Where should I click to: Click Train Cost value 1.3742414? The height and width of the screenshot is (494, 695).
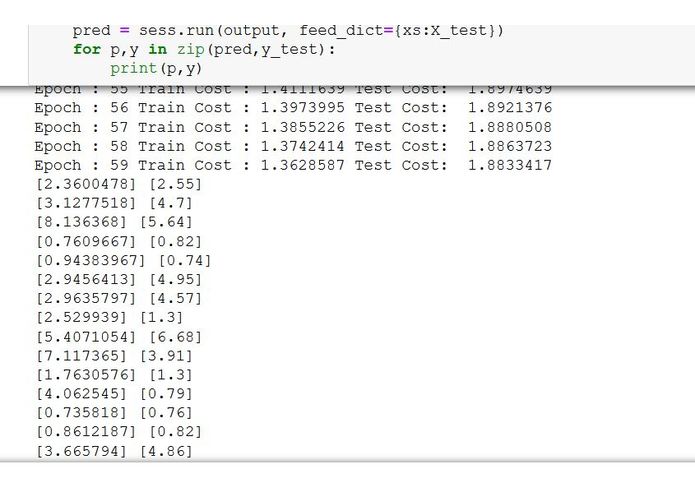[x=303, y=146]
